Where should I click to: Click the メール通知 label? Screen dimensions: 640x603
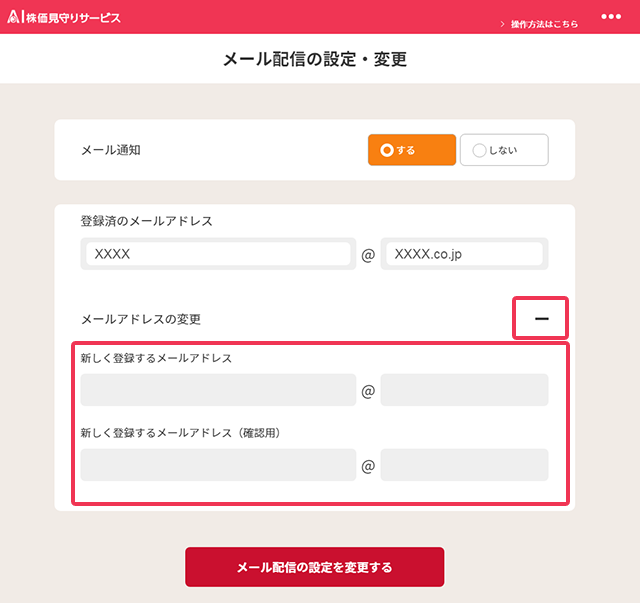[x=111, y=150]
